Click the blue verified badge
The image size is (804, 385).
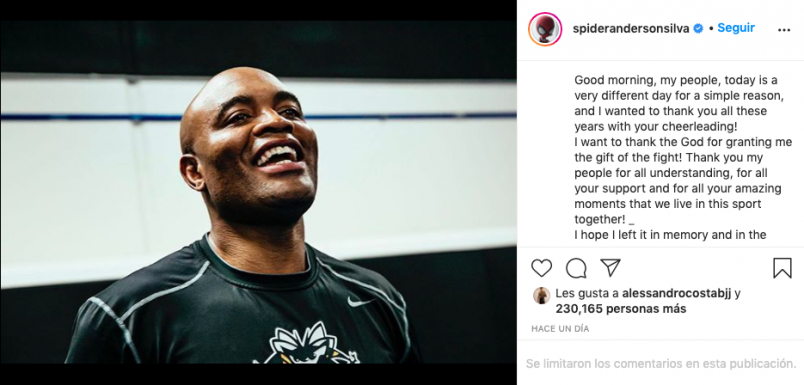pyautogui.click(x=698, y=29)
